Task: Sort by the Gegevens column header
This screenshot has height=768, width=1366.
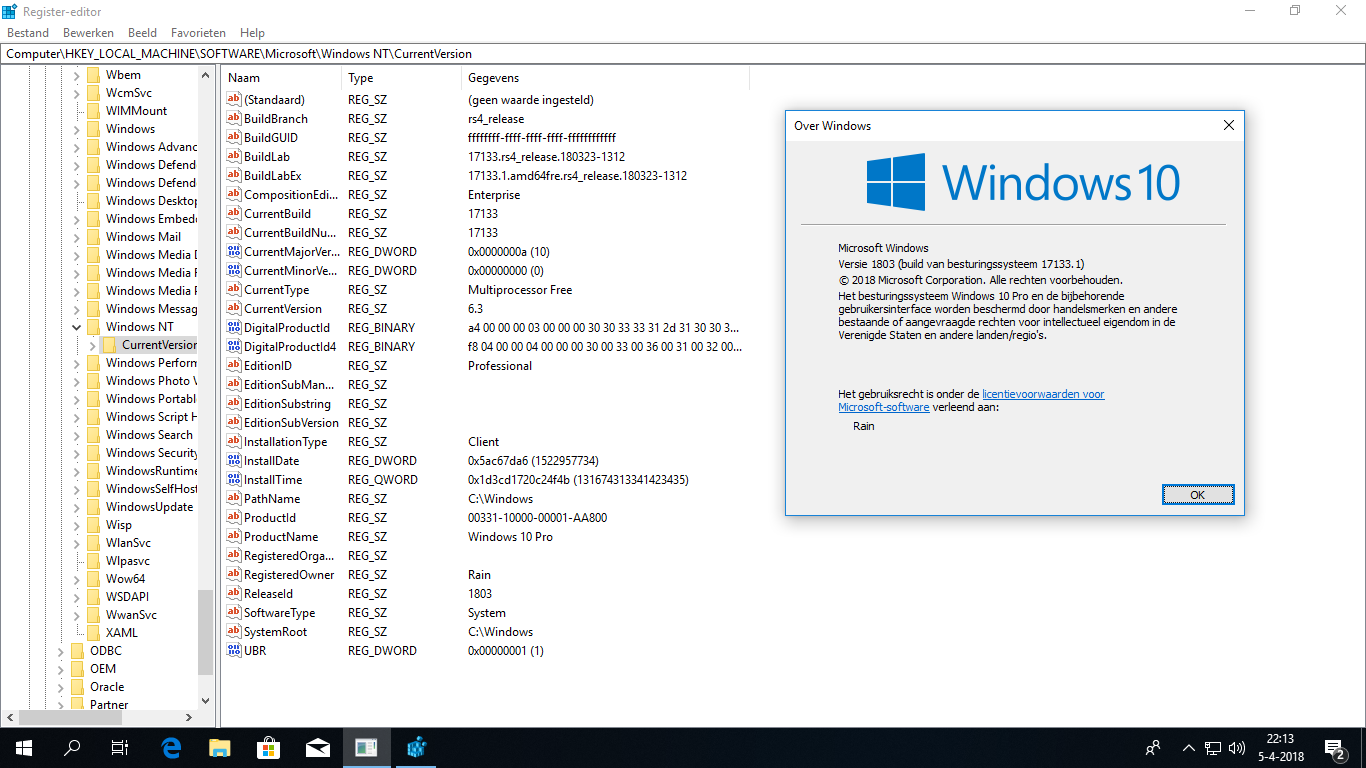Action: [605, 78]
